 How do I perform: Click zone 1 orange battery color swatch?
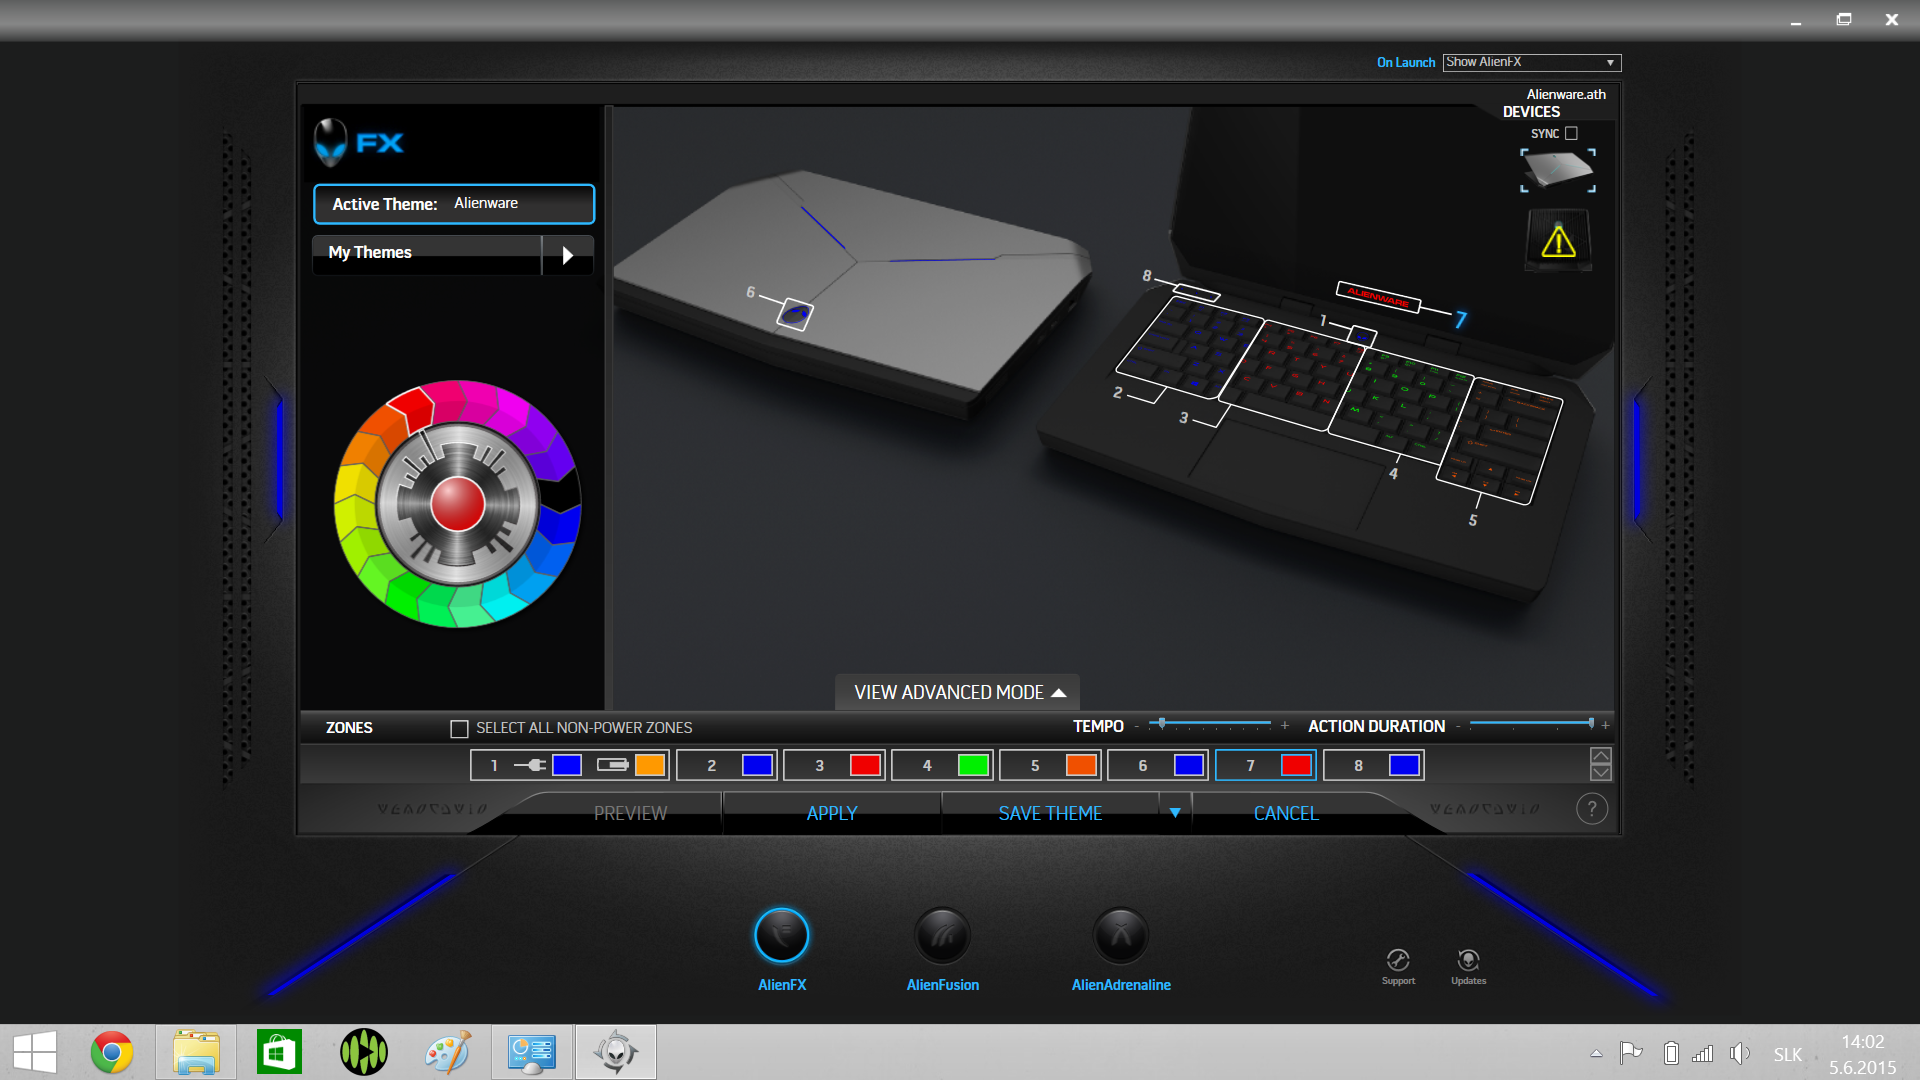tap(650, 765)
